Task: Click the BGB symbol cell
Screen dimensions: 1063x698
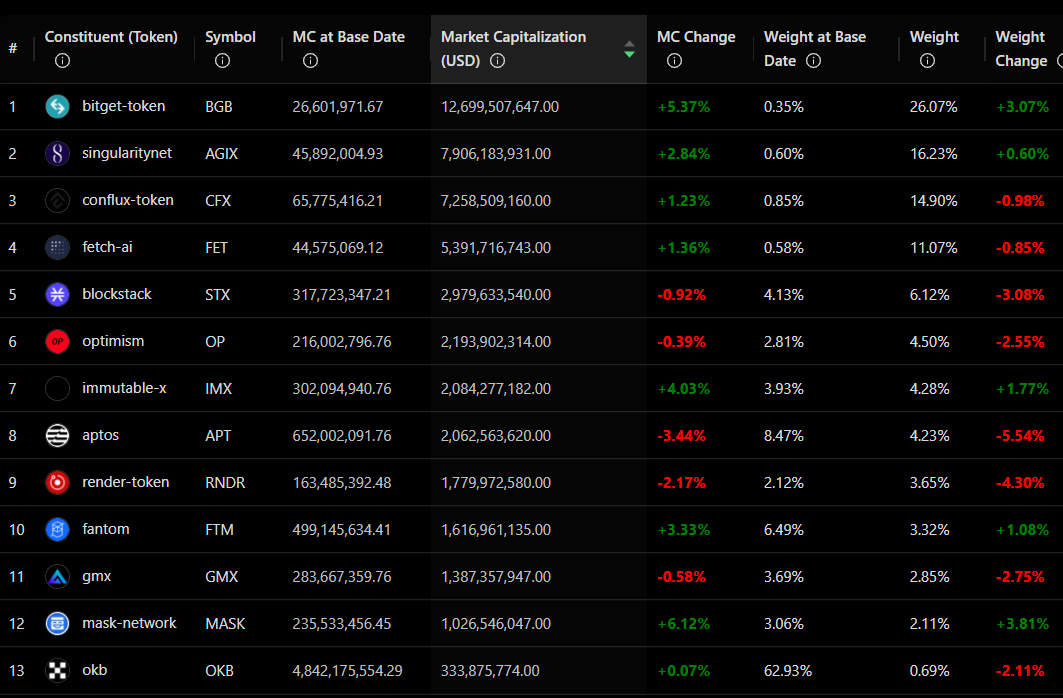Action: click(218, 107)
